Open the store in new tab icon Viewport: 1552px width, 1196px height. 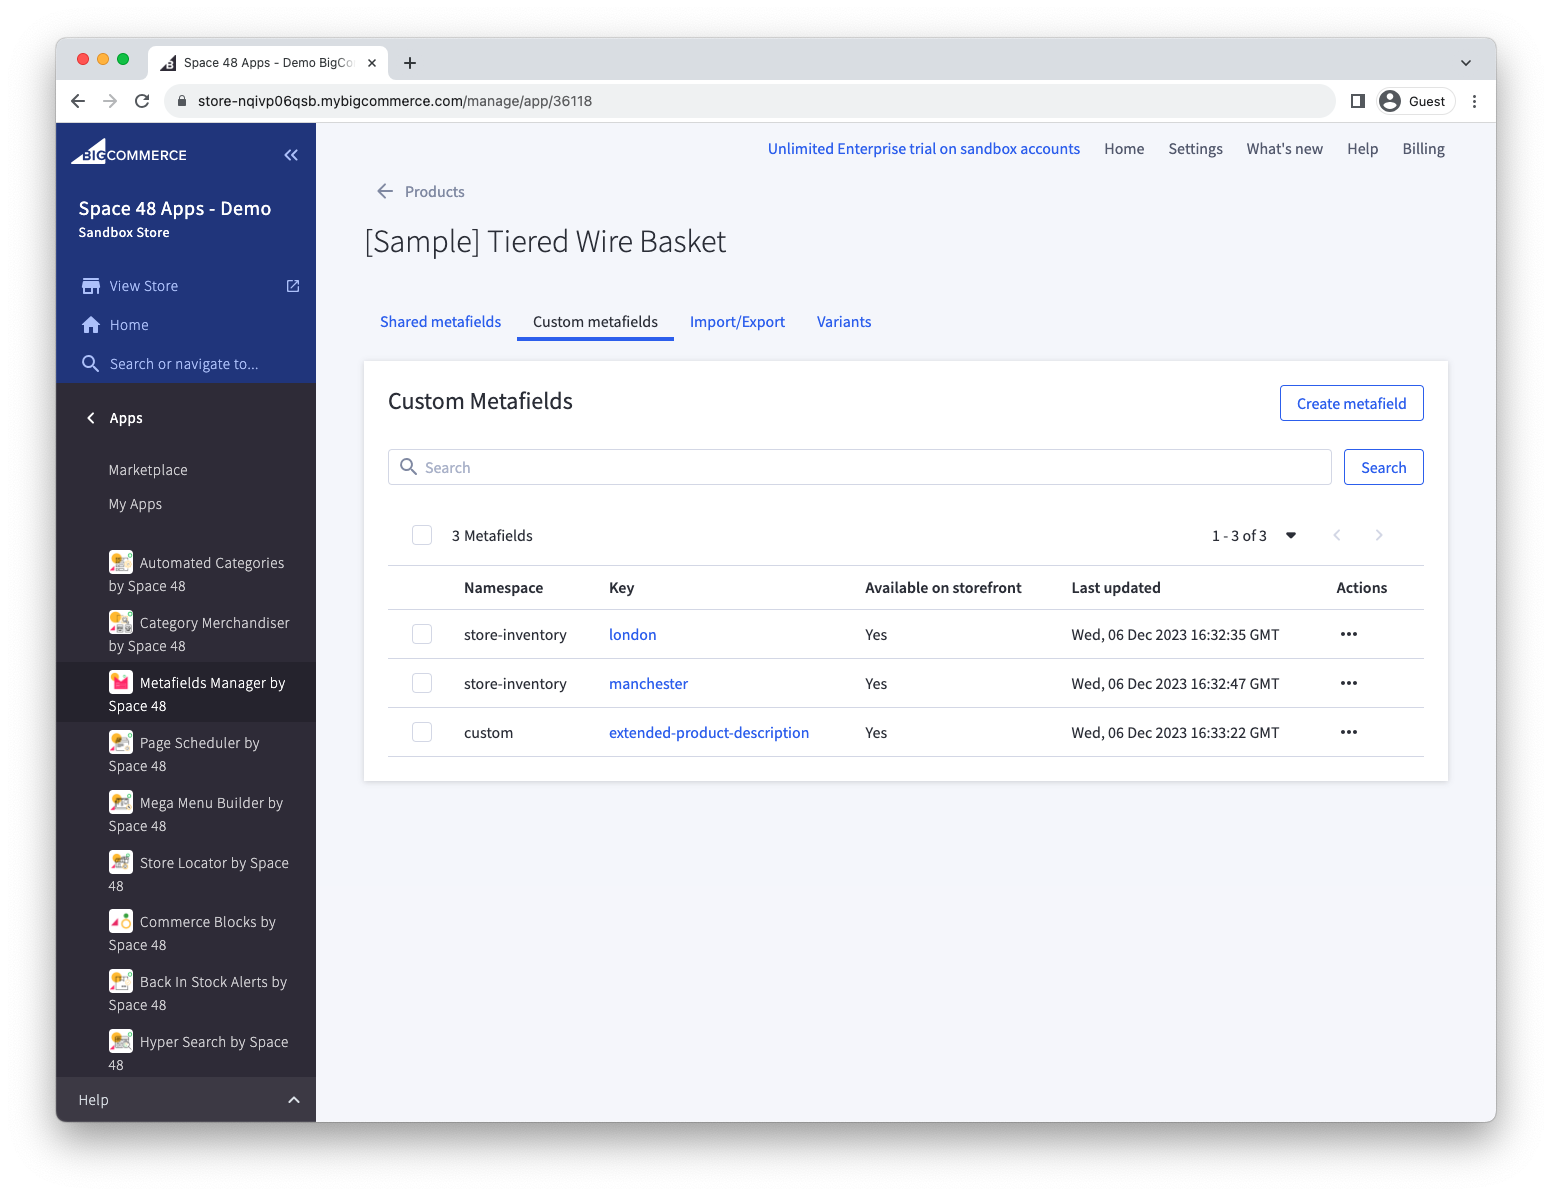pos(293,286)
